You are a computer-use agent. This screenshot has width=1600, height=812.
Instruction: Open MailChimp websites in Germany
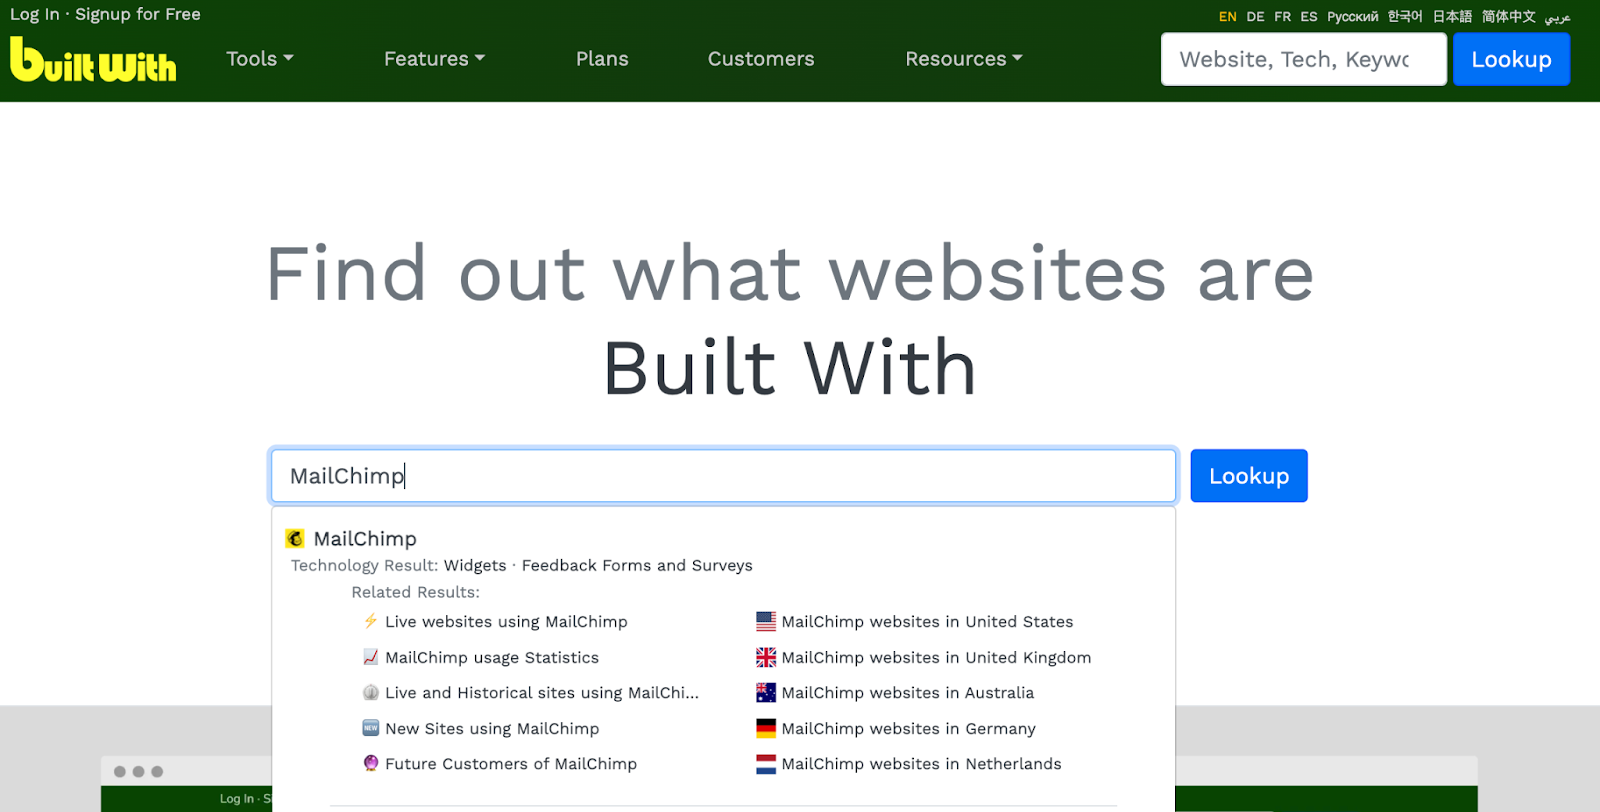coord(908,728)
